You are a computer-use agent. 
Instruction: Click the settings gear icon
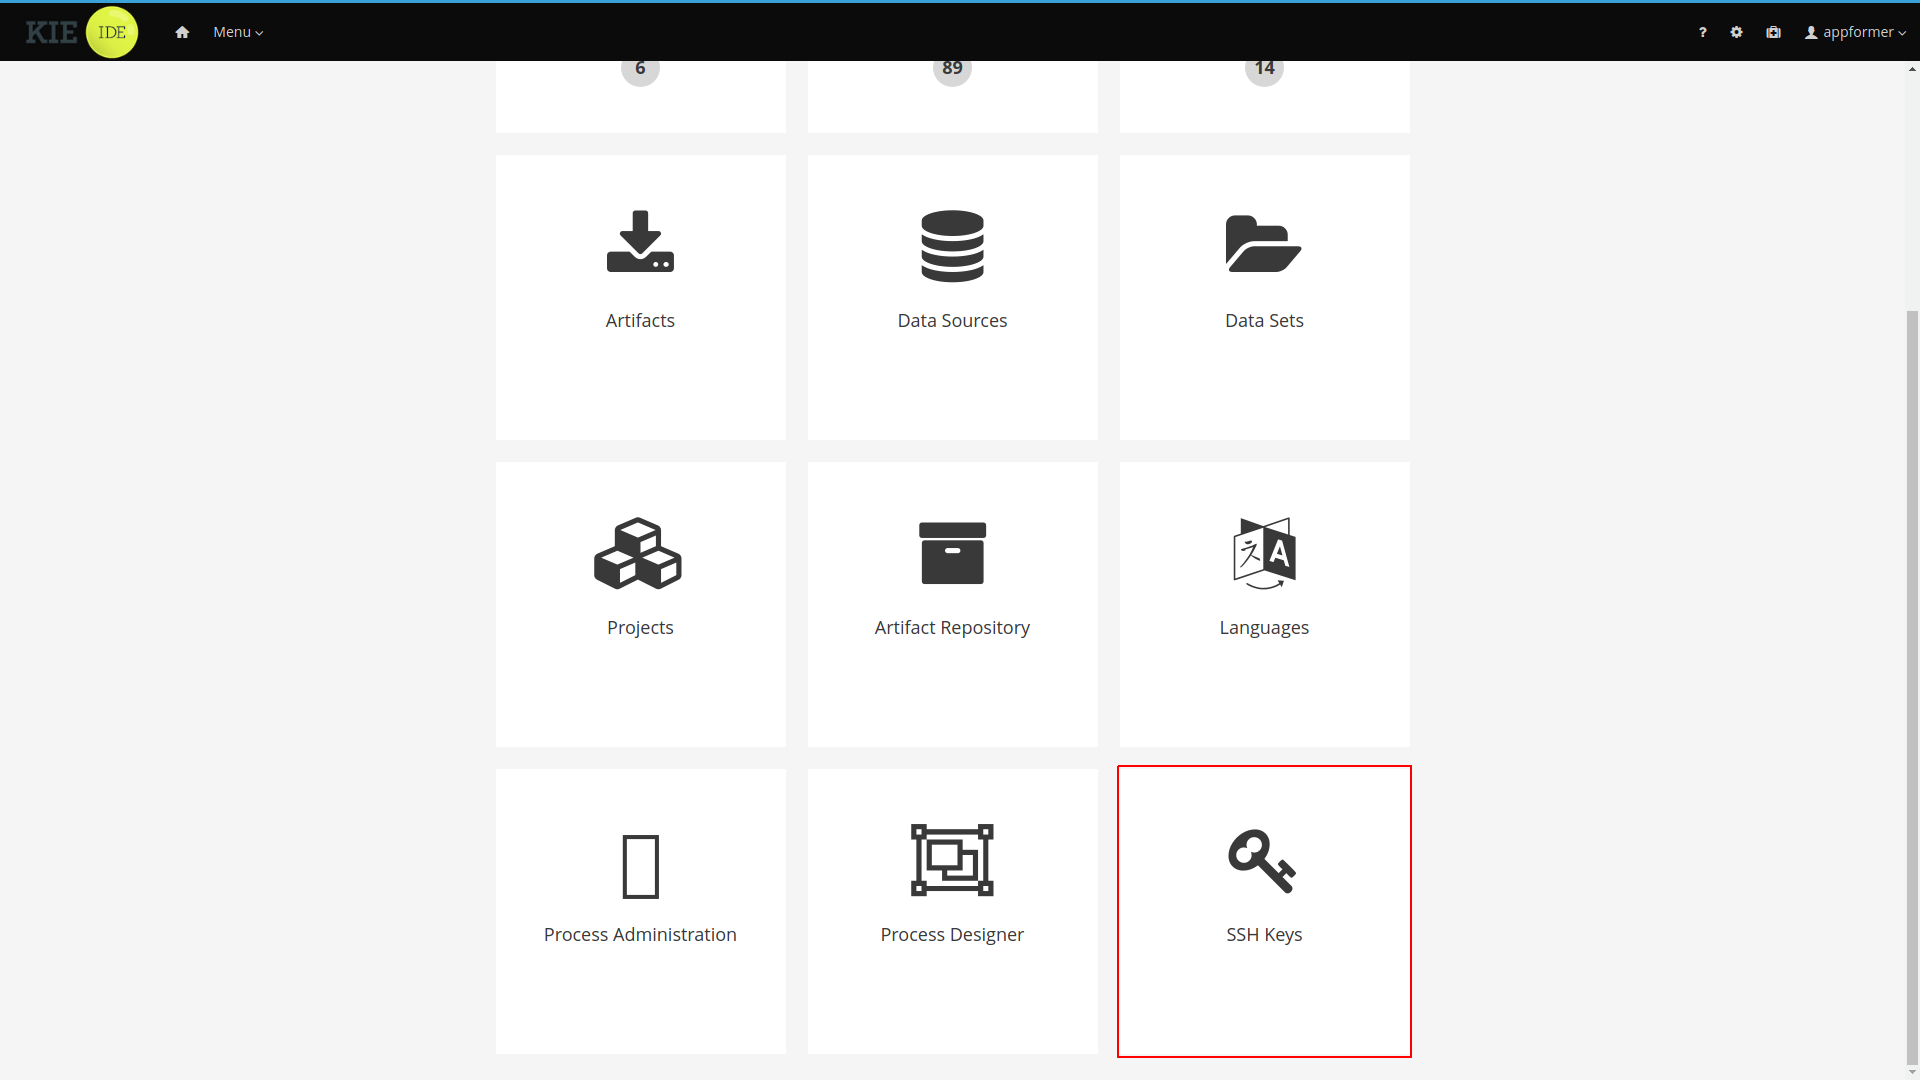[1735, 32]
